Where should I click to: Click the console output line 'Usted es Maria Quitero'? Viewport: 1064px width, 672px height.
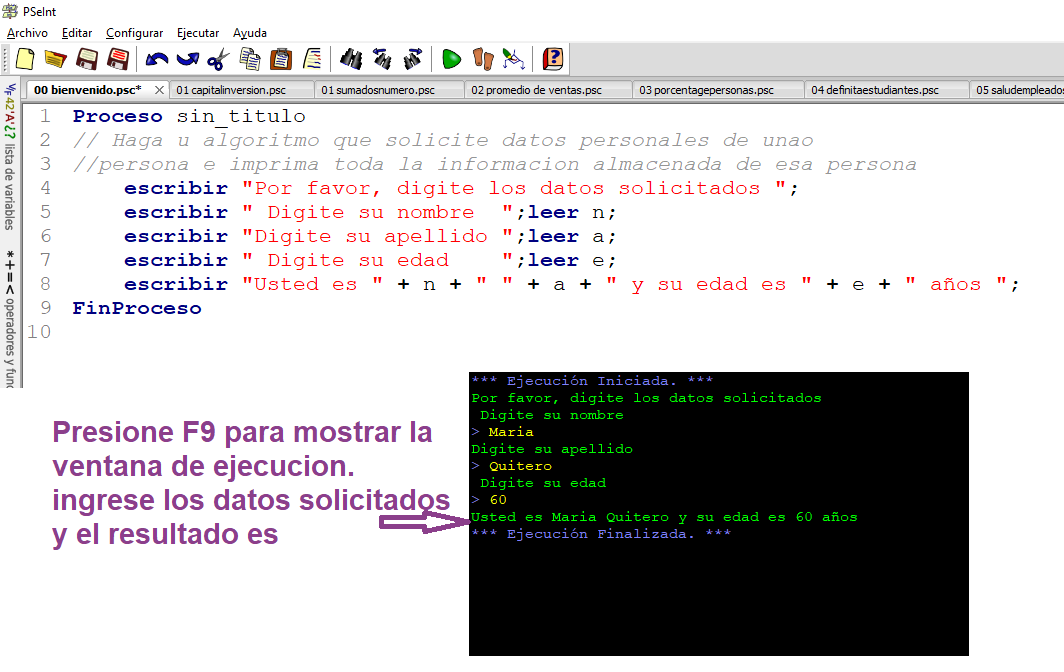(664, 517)
